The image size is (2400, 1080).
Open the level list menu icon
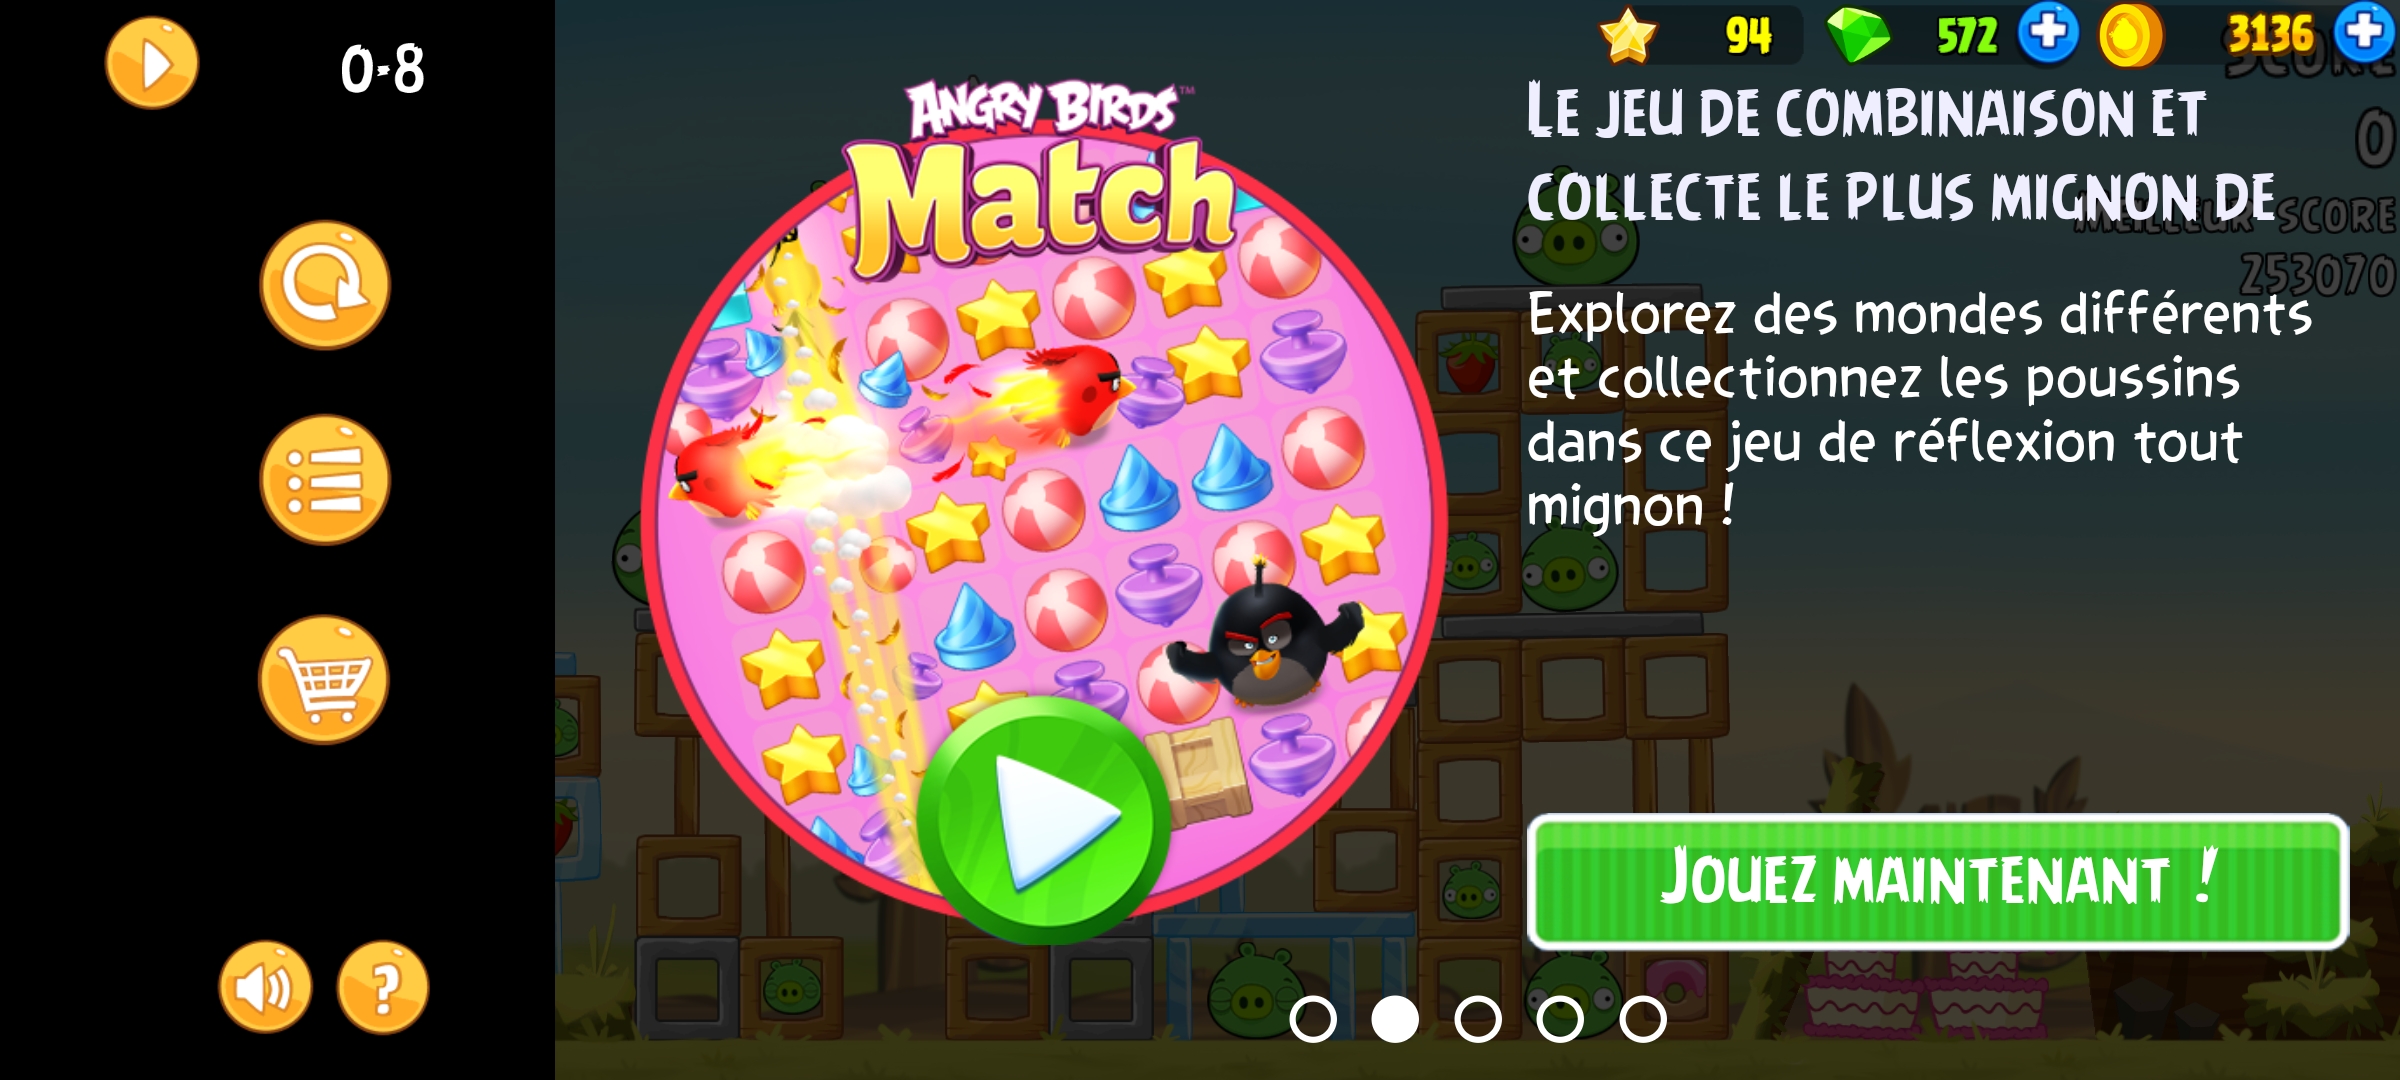pos(325,480)
